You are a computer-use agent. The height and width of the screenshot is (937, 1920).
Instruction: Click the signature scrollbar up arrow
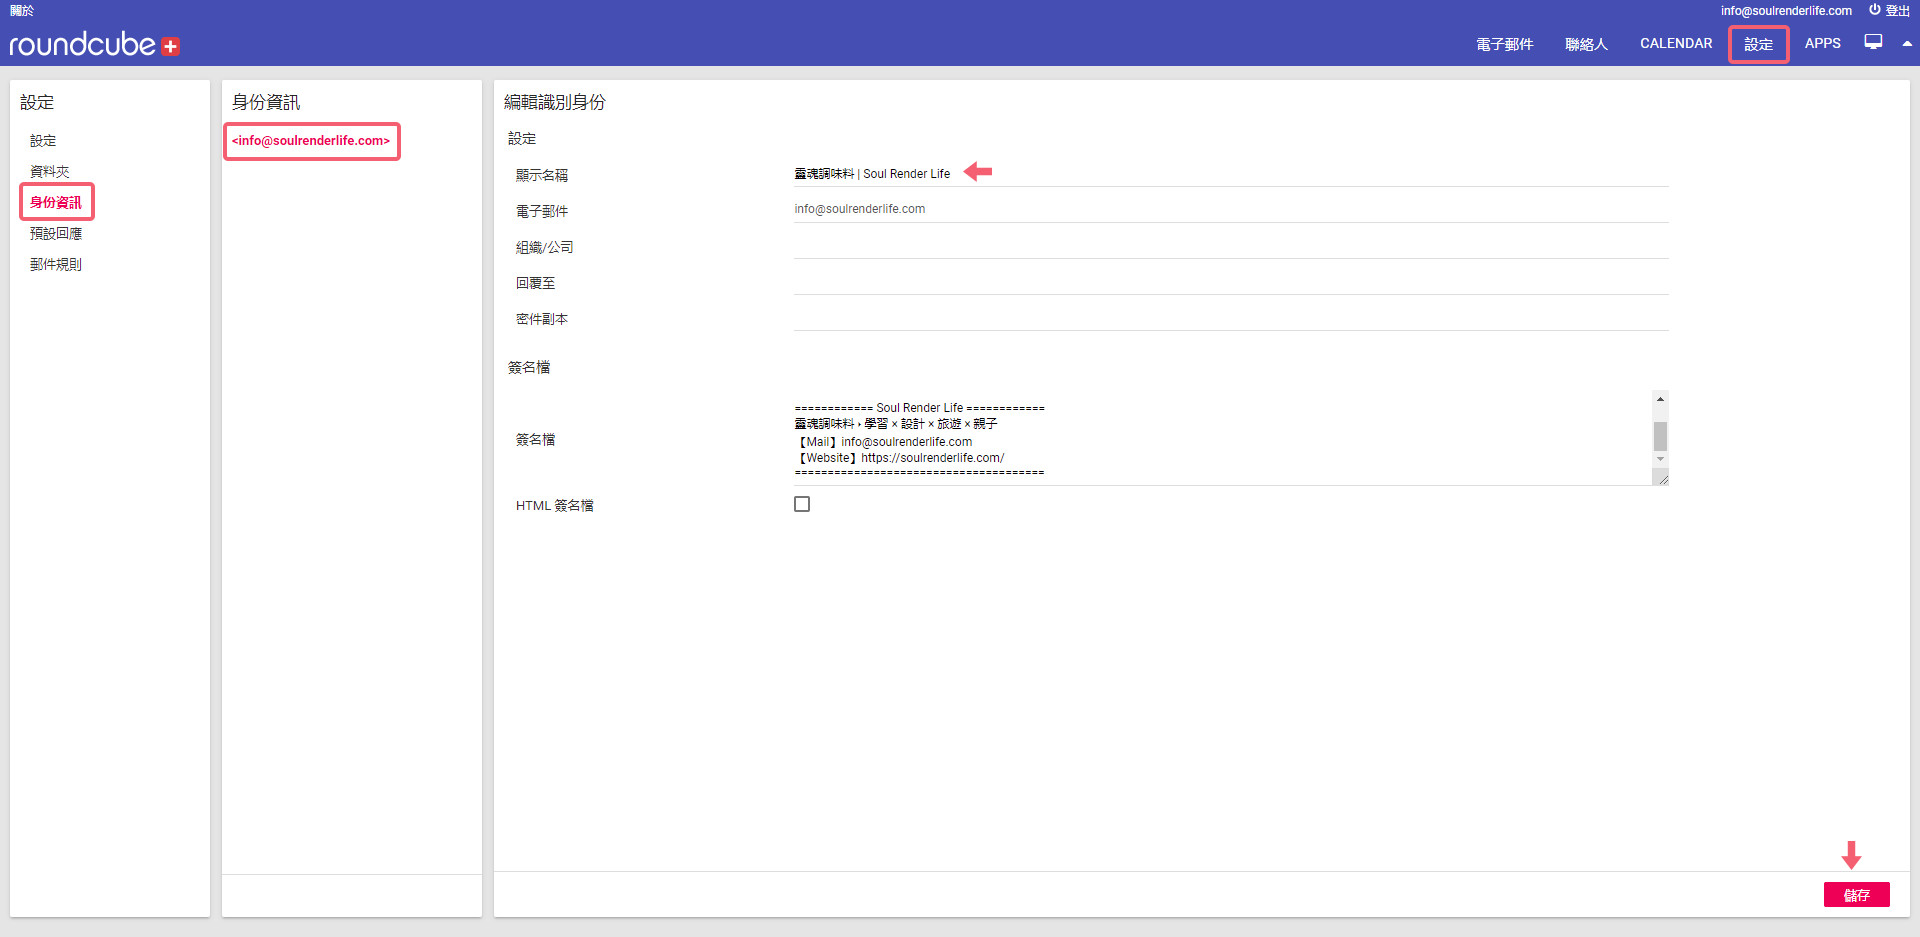click(1660, 399)
